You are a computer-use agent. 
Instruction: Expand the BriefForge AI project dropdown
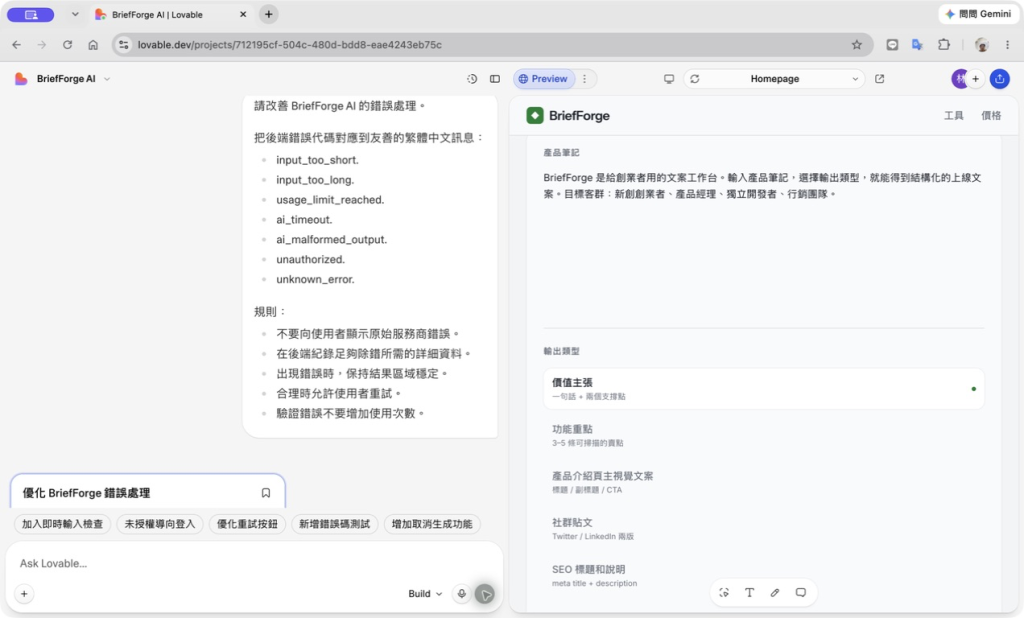tap(107, 78)
